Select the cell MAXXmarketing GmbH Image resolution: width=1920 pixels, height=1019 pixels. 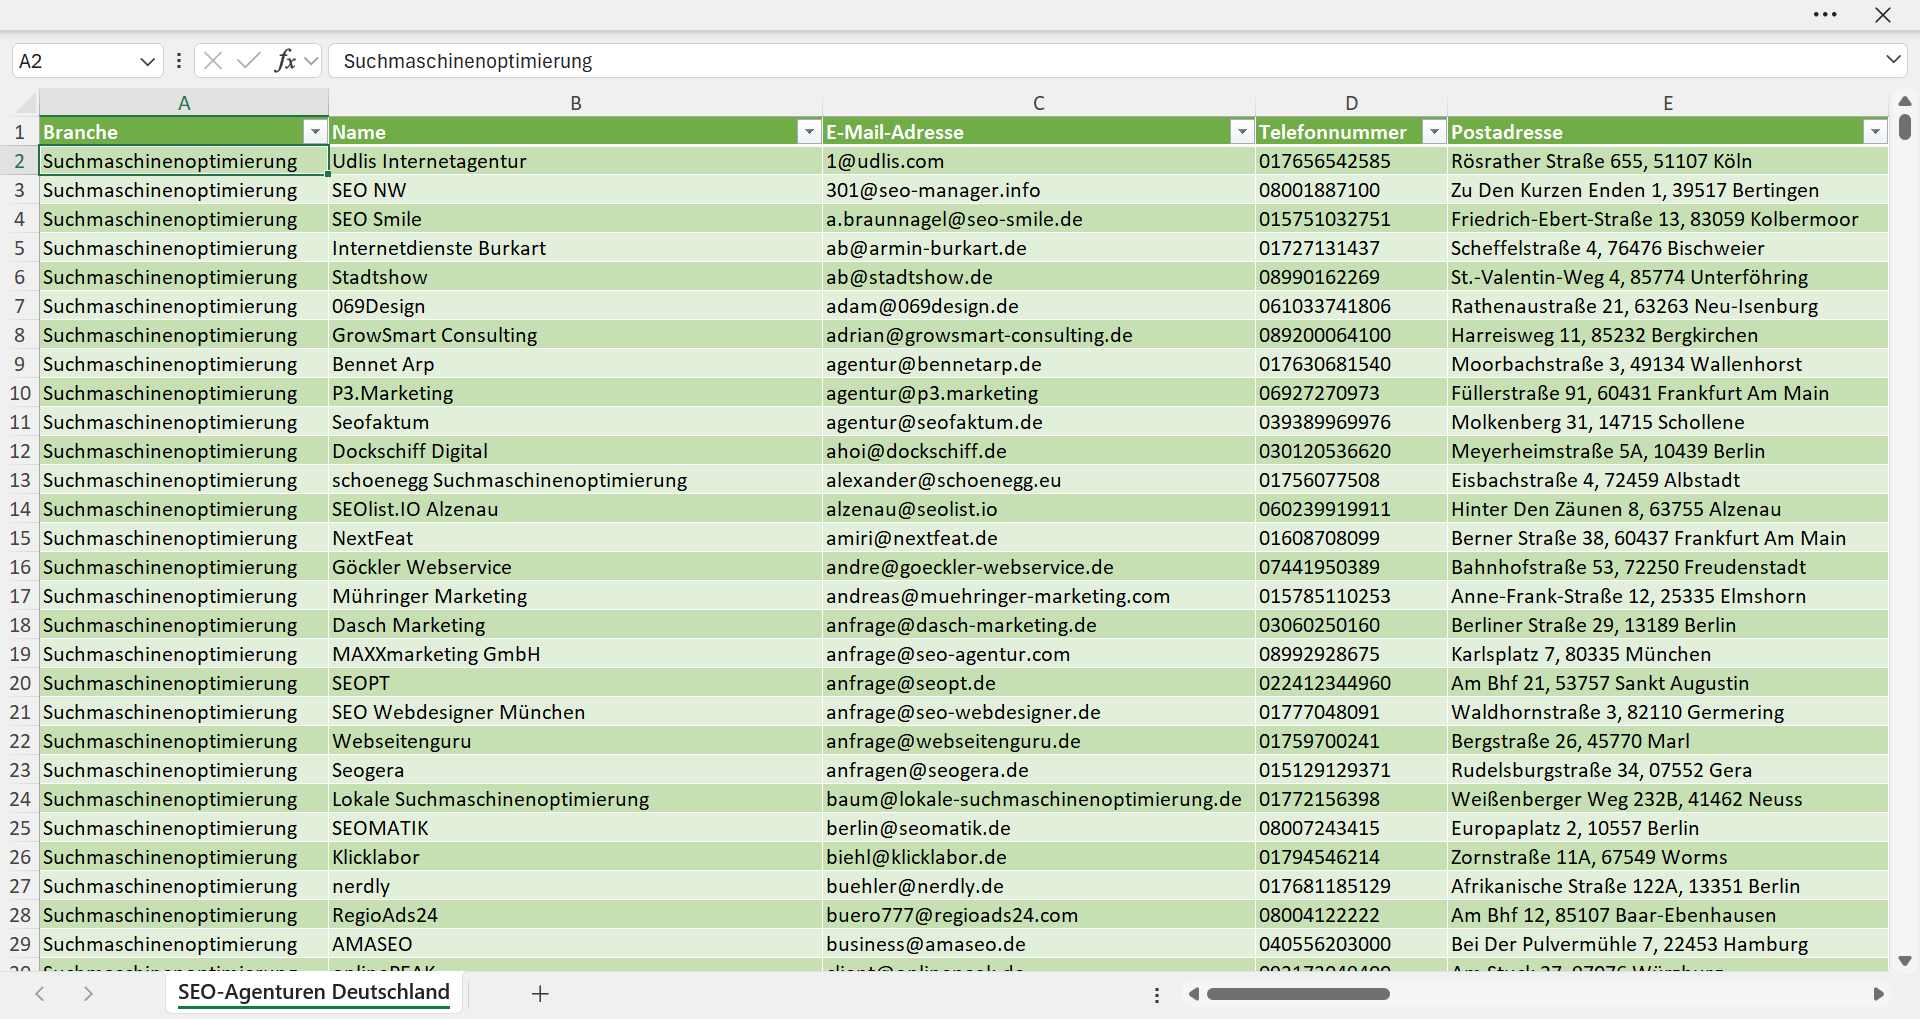pos(575,654)
